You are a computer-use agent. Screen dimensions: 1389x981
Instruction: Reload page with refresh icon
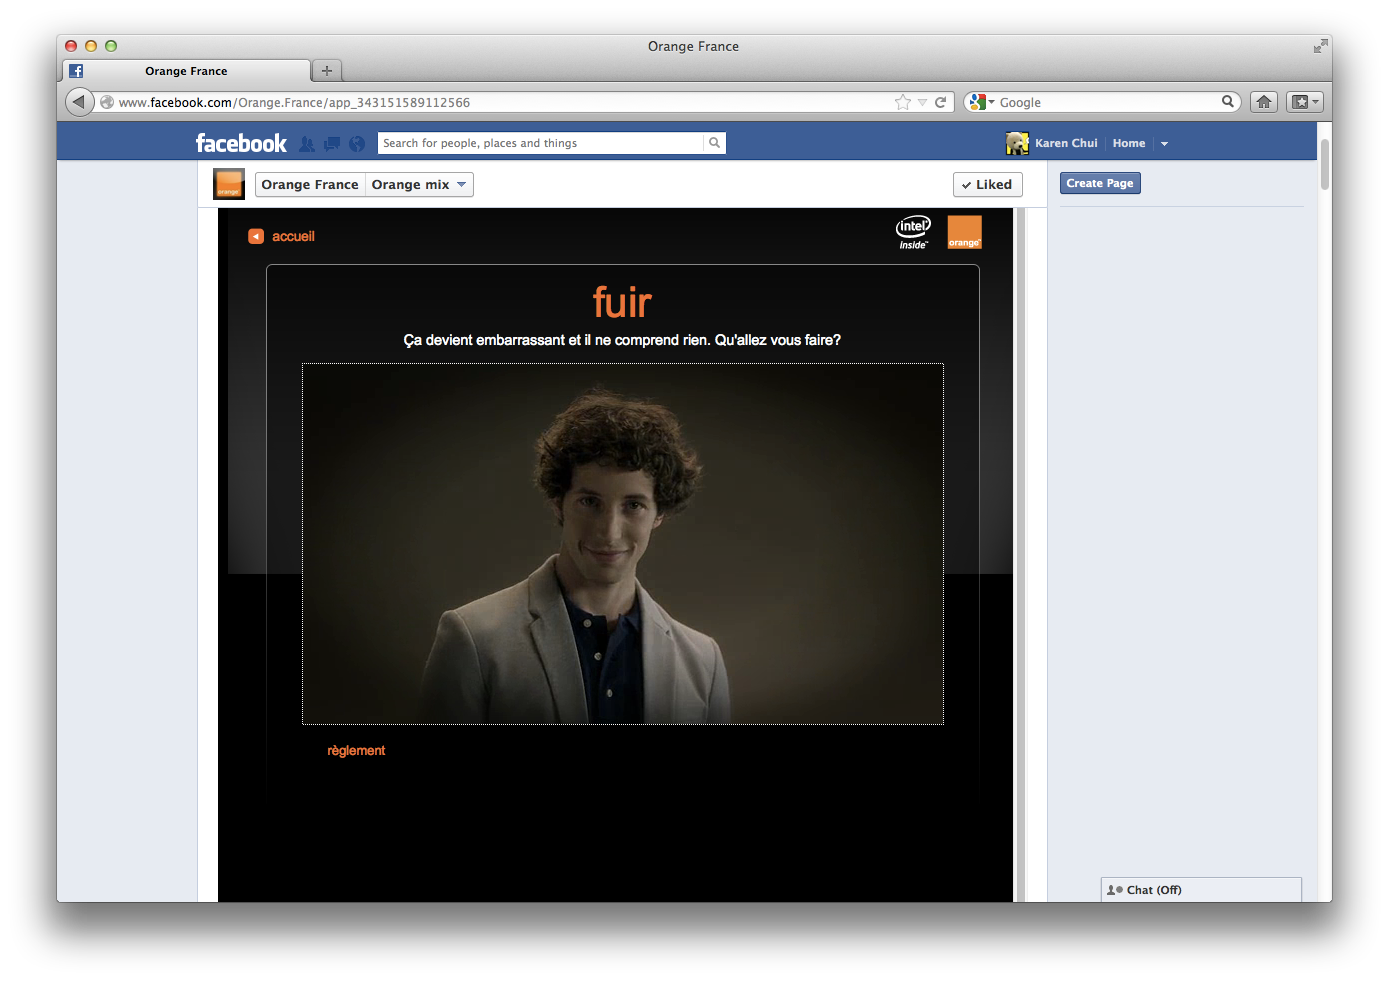coord(940,102)
